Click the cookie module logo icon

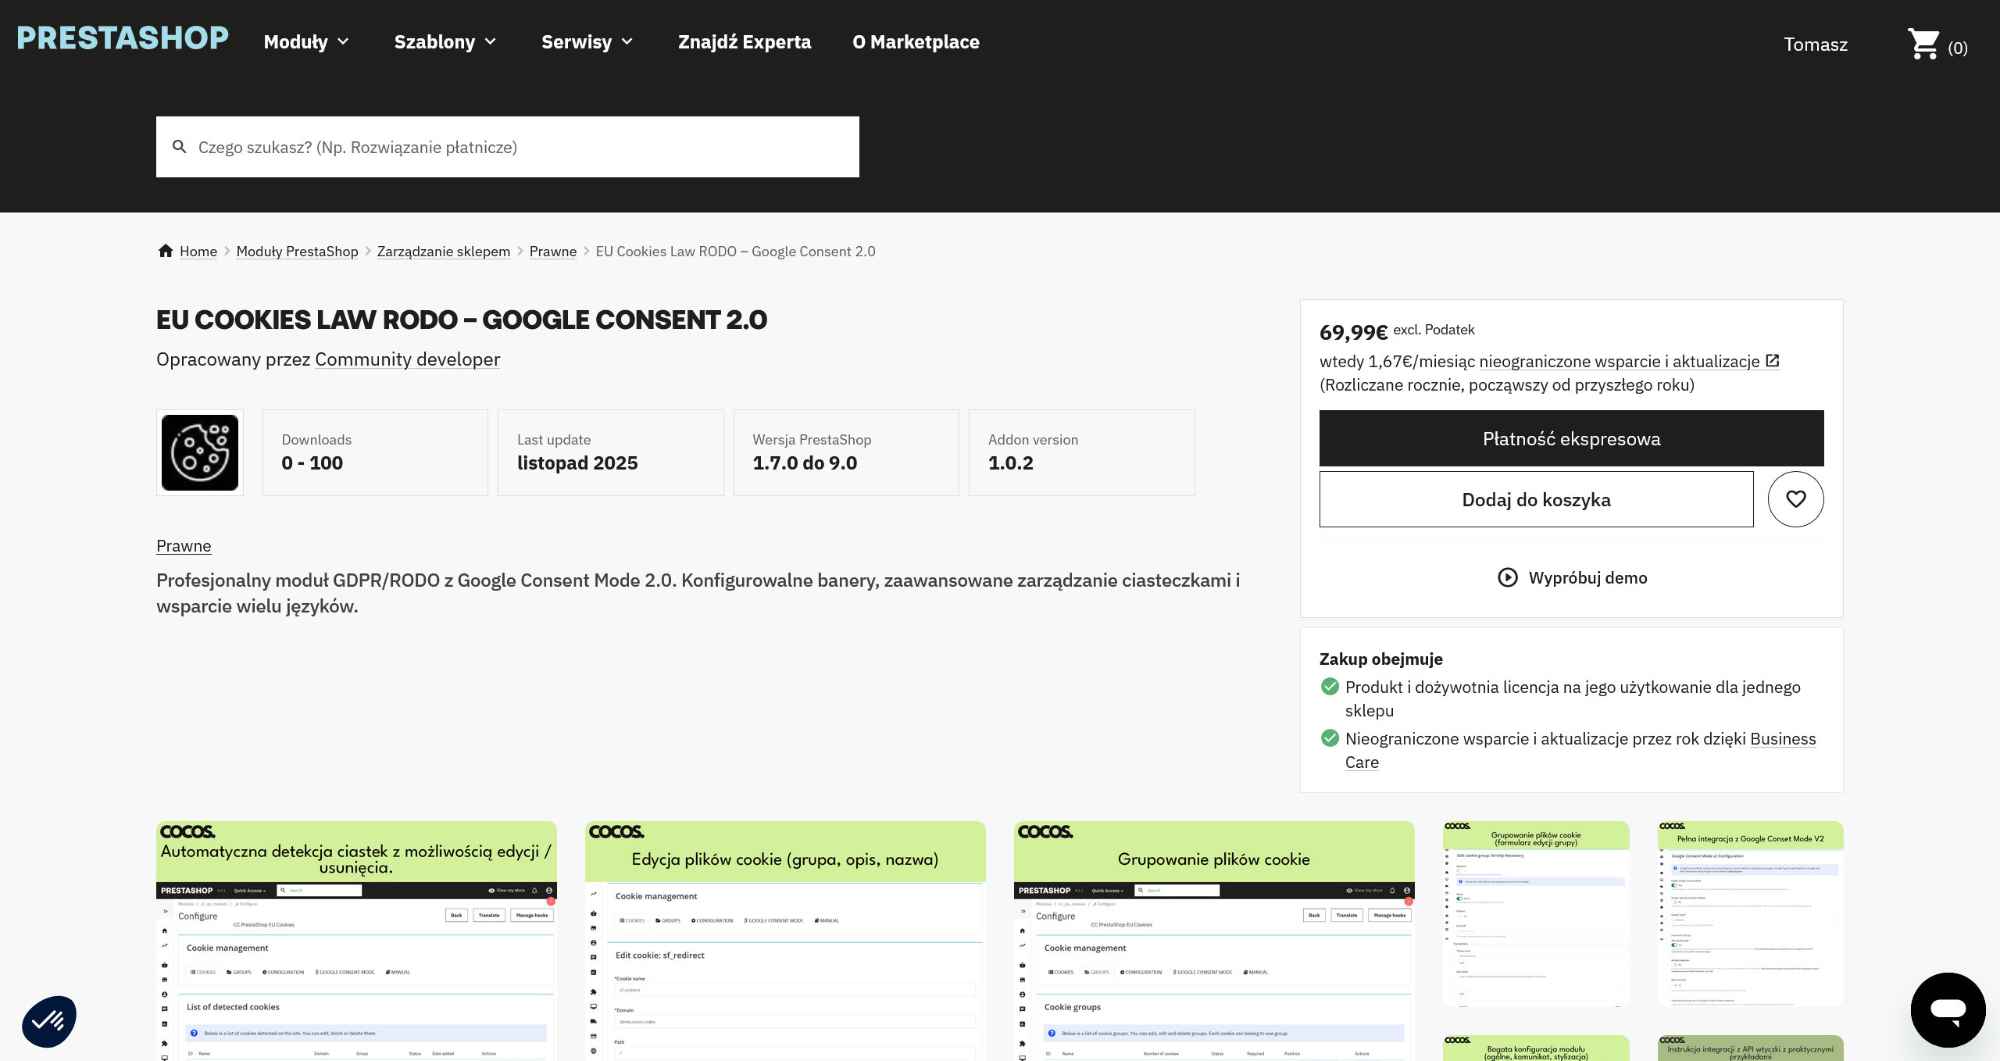pos(200,452)
